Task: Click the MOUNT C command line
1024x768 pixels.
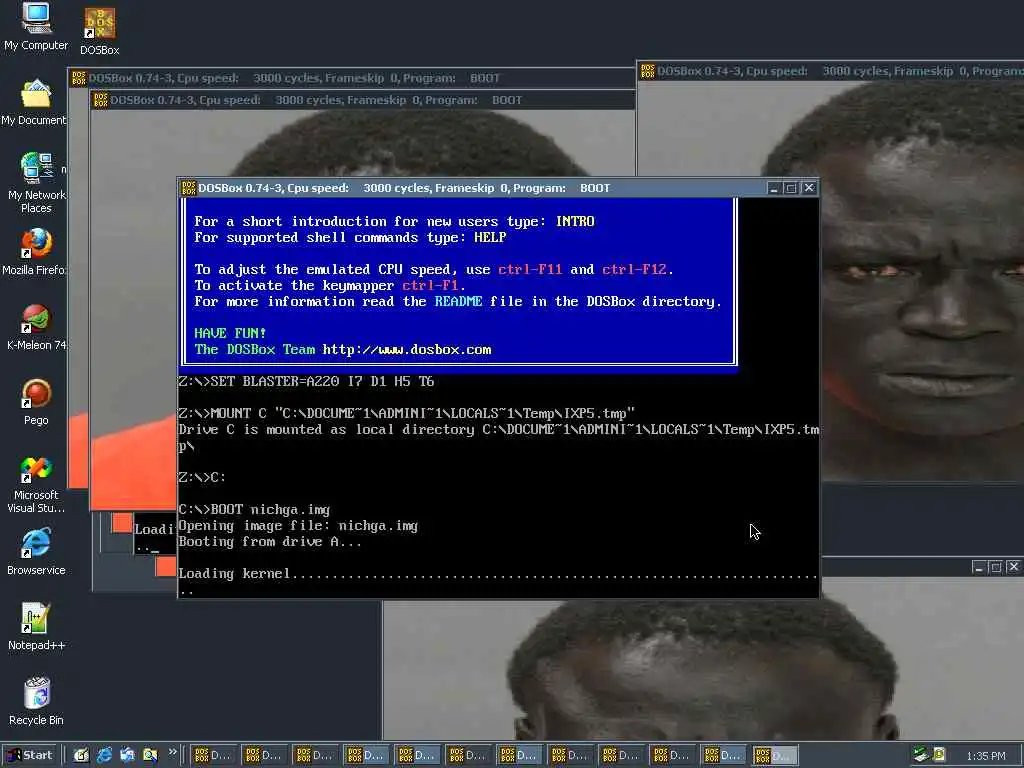Action: tap(406, 413)
